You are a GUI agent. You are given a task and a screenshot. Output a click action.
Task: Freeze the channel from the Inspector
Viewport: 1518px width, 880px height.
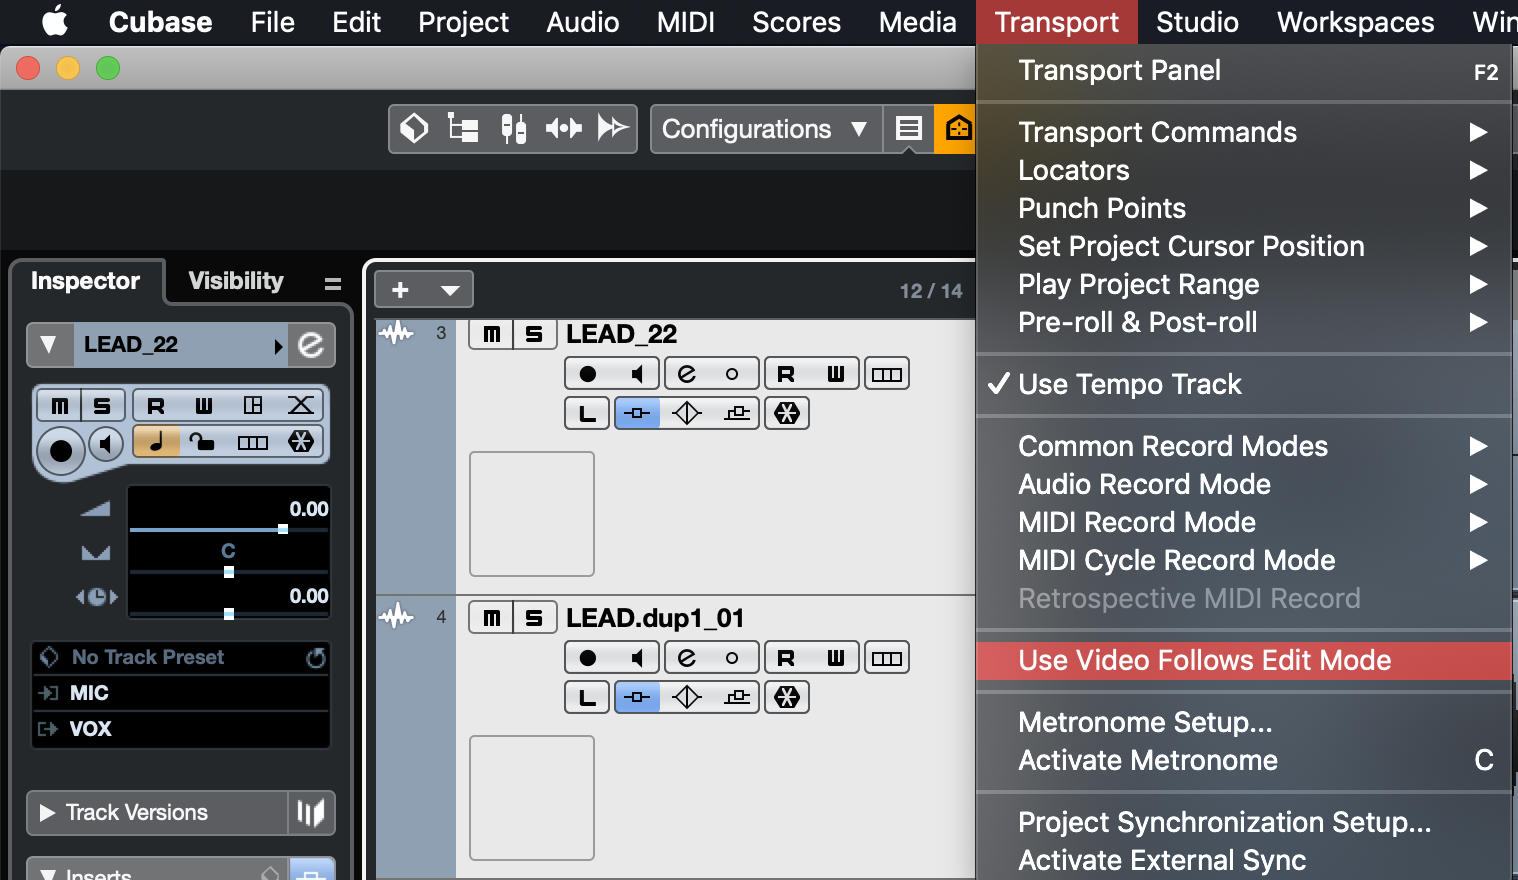(300, 442)
